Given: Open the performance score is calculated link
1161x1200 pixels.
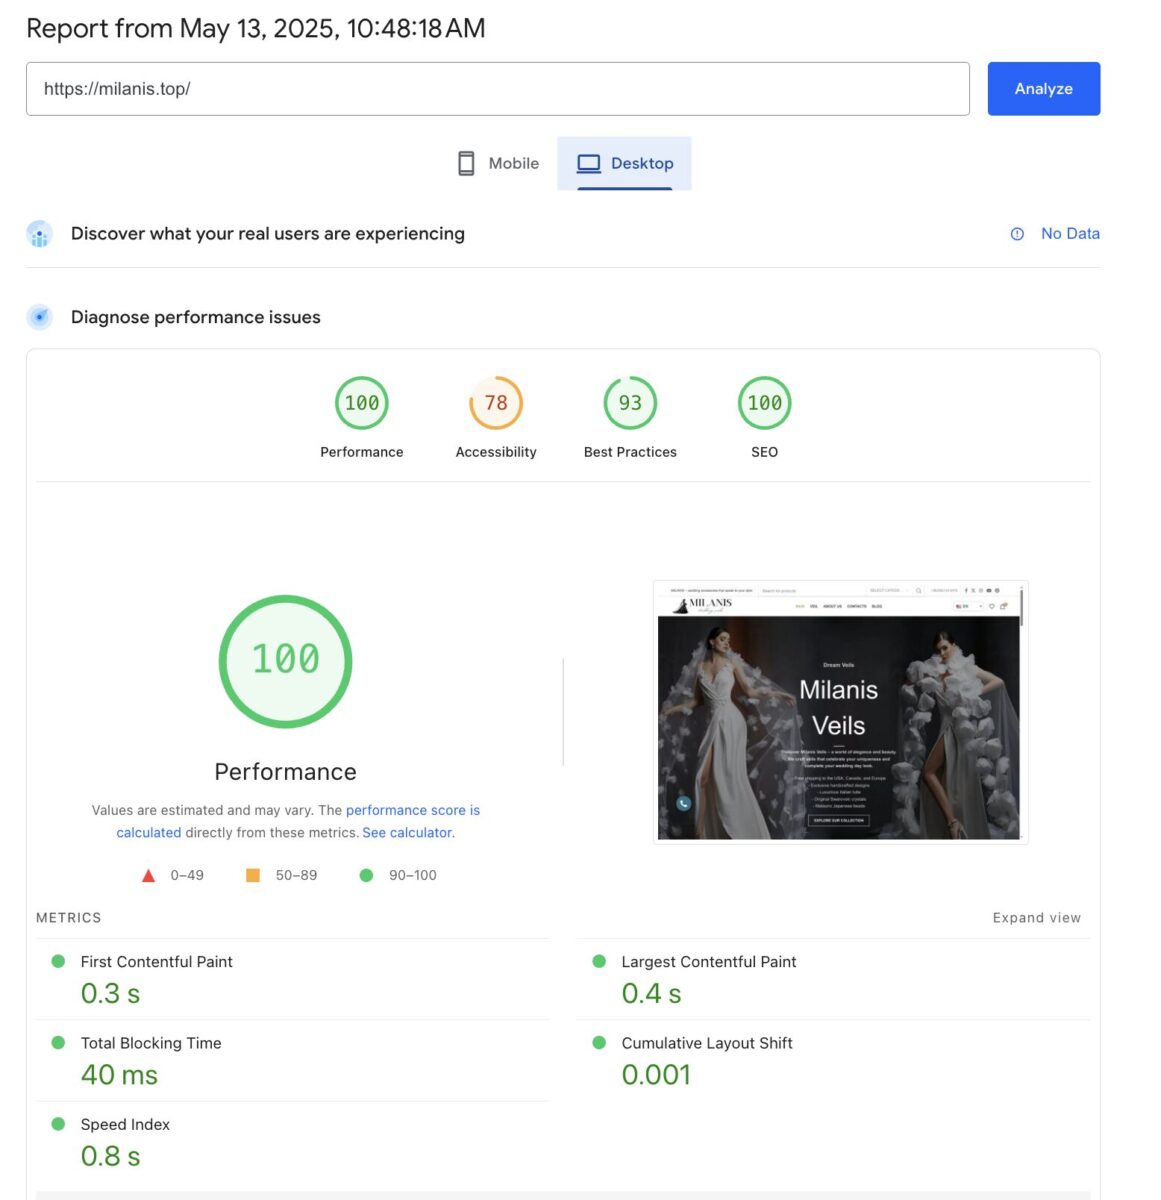Looking at the screenshot, I should coord(412,811).
